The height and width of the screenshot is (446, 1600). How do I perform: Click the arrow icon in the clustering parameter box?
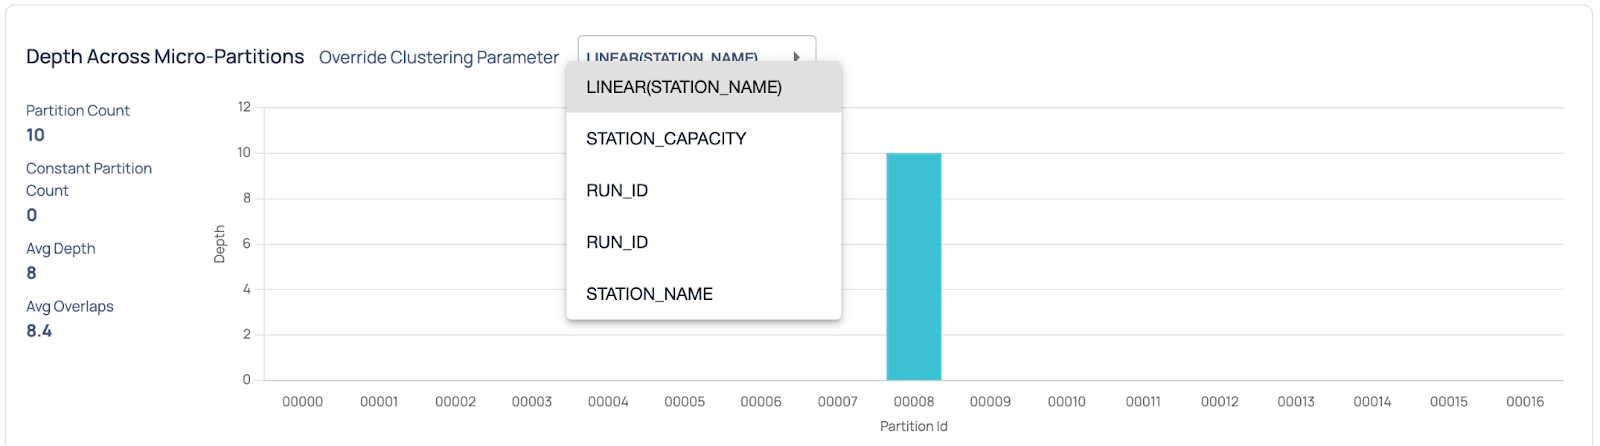pos(796,56)
